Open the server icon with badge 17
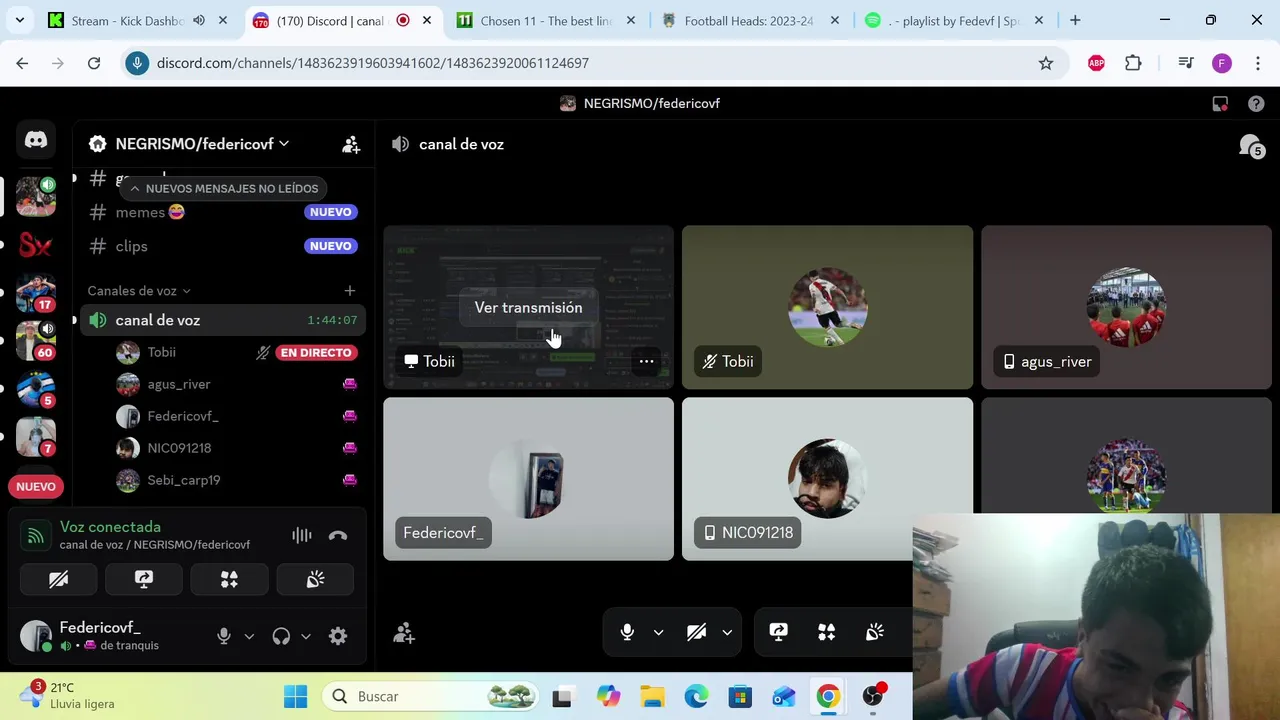Viewport: 1280px width, 720px height. [x=36, y=293]
